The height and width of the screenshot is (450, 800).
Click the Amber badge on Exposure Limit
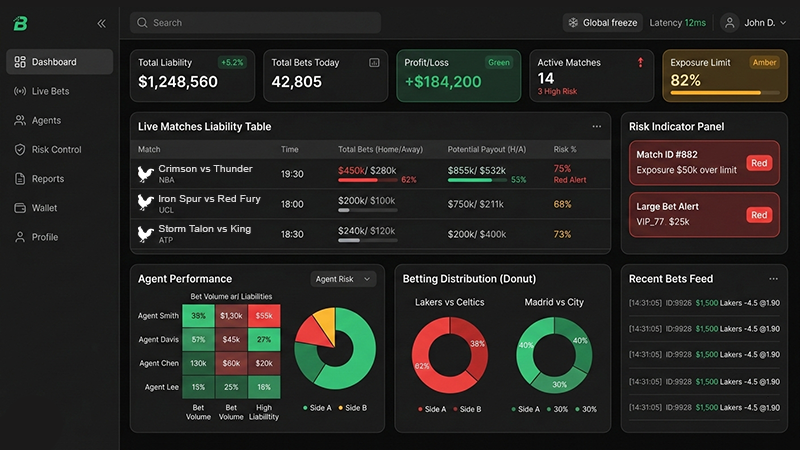pos(764,62)
